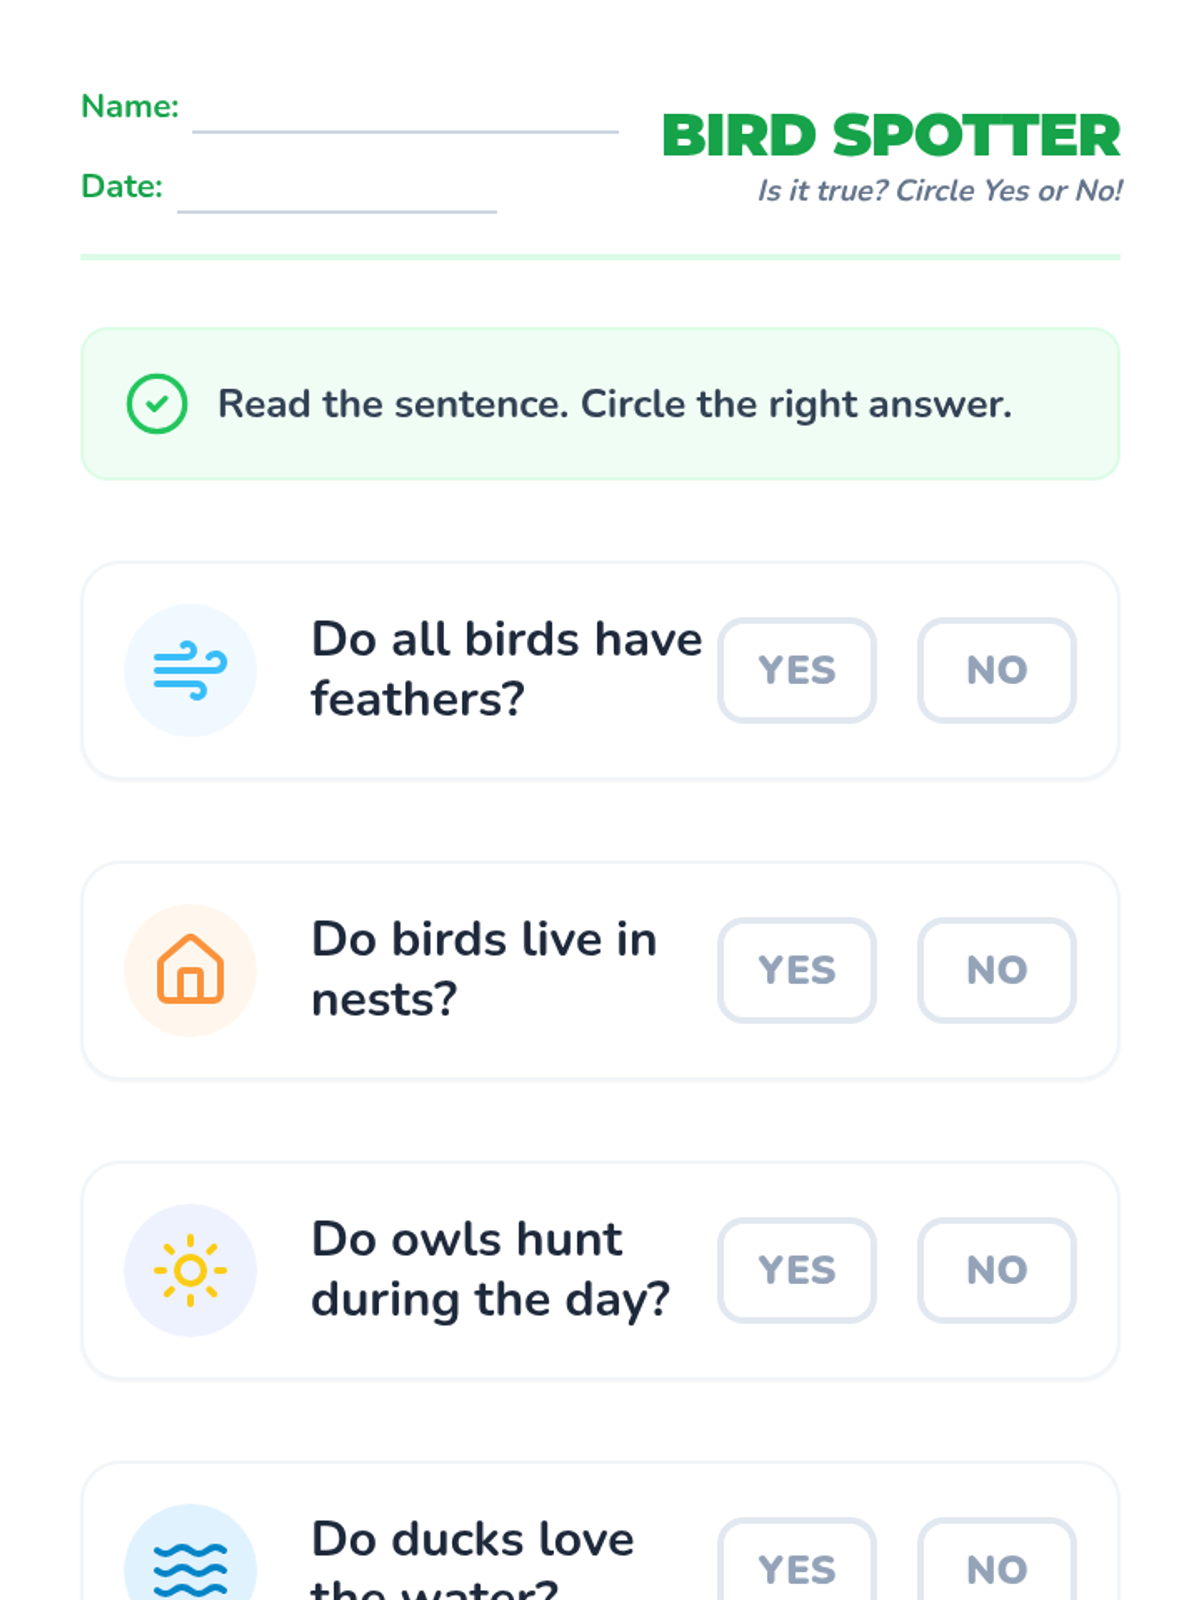Click the 'Do birds live in nests?' text
Image resolution: width=1200 pixels, height=1600 pixels.
[484, 969]
